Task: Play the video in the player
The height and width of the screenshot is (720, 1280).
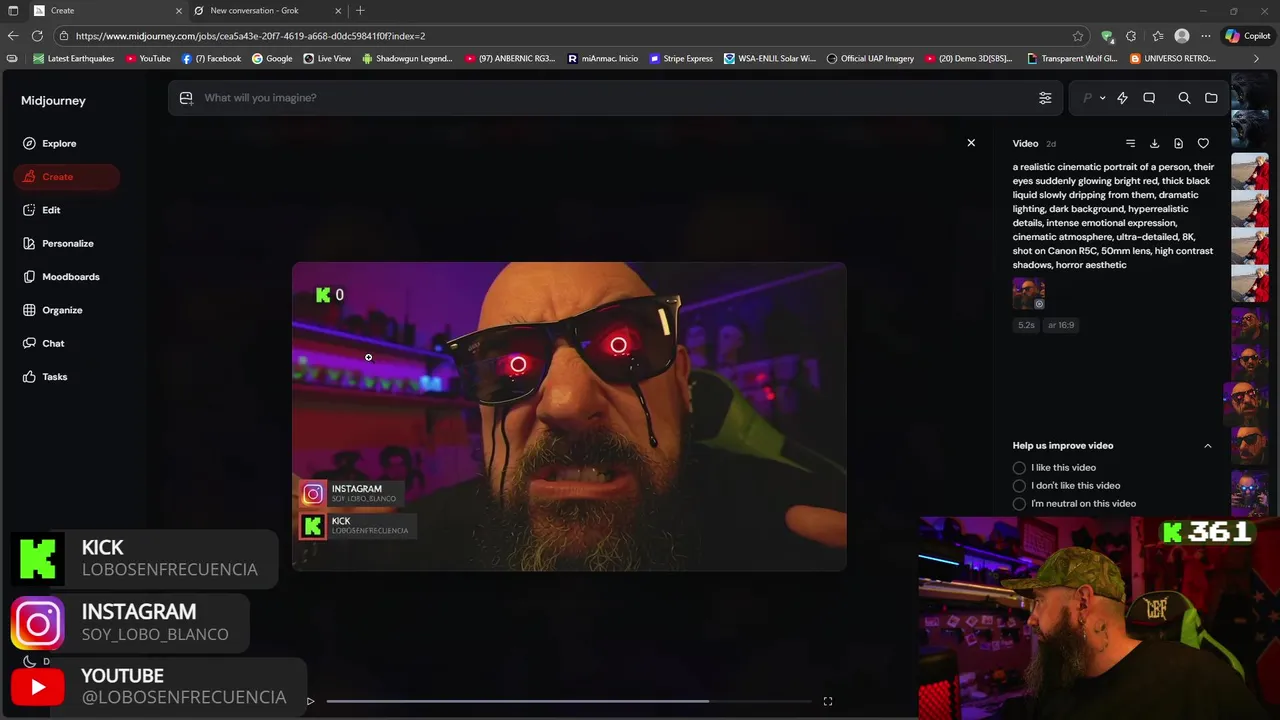Action: click(310, 701)
